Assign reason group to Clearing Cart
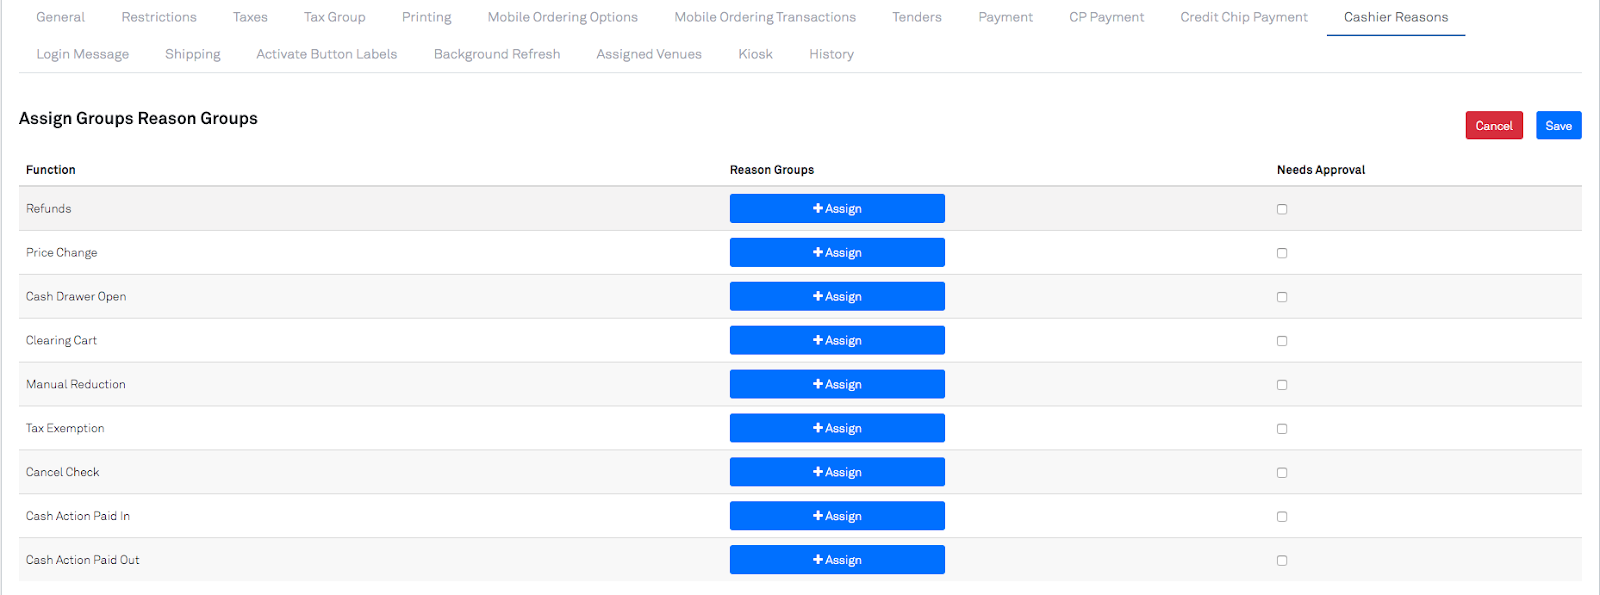1600x595 pixels. [x=837, y=341]
